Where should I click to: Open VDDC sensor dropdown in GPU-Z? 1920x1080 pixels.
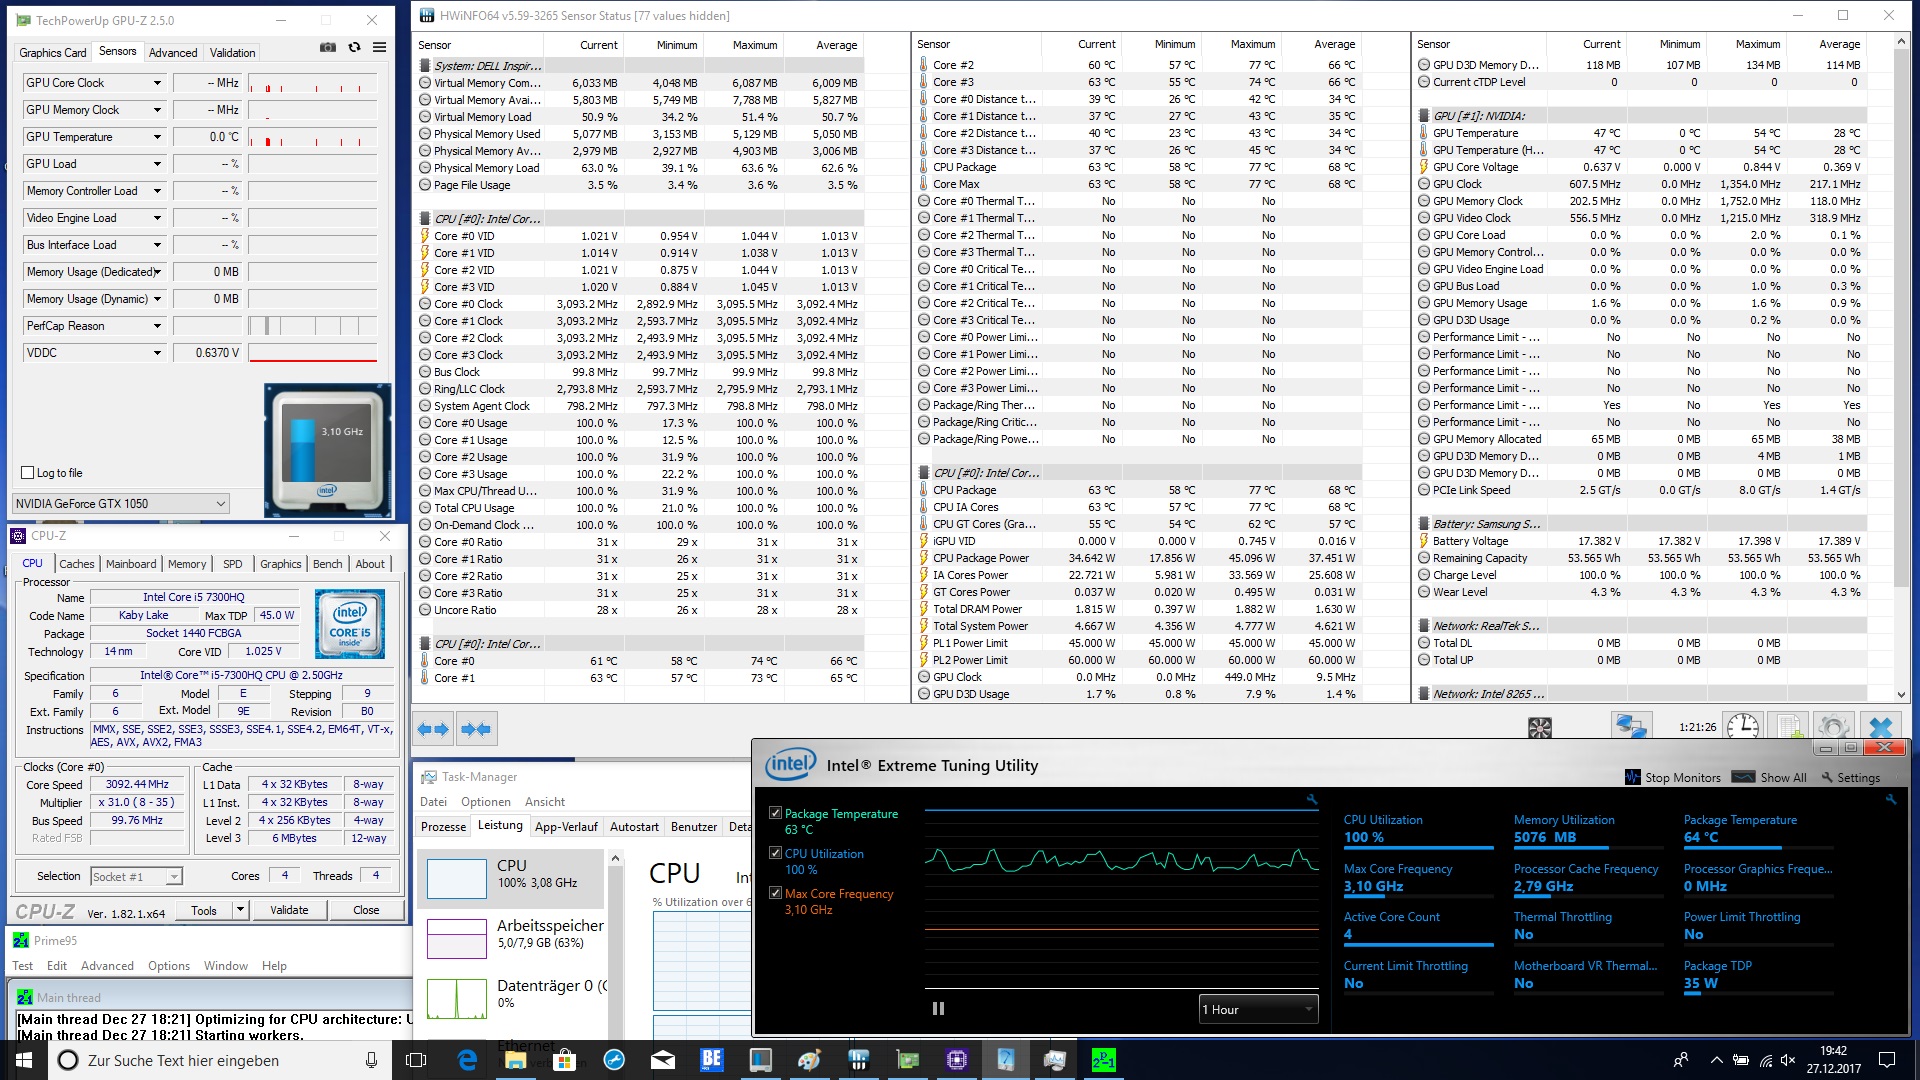(x=157, y=353)
